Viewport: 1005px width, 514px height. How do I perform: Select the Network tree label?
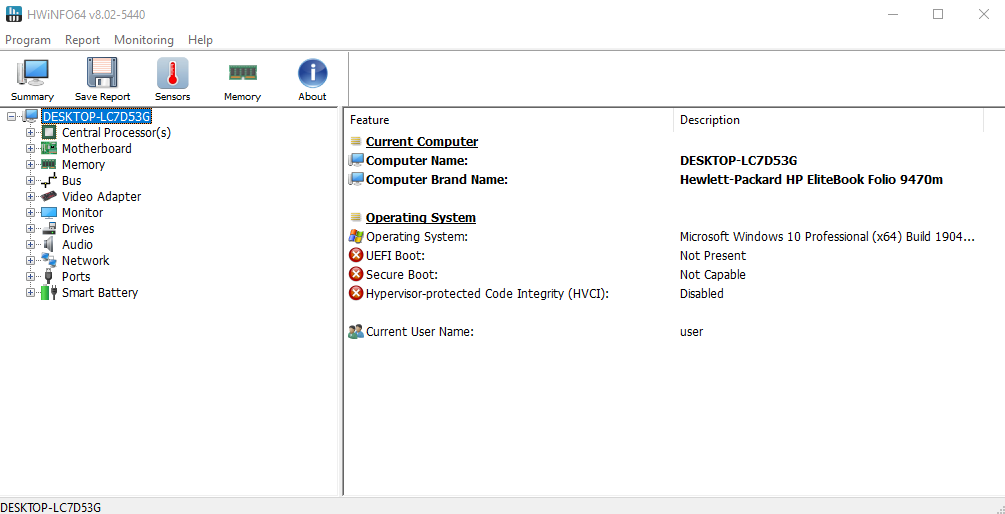pos(85,261)
